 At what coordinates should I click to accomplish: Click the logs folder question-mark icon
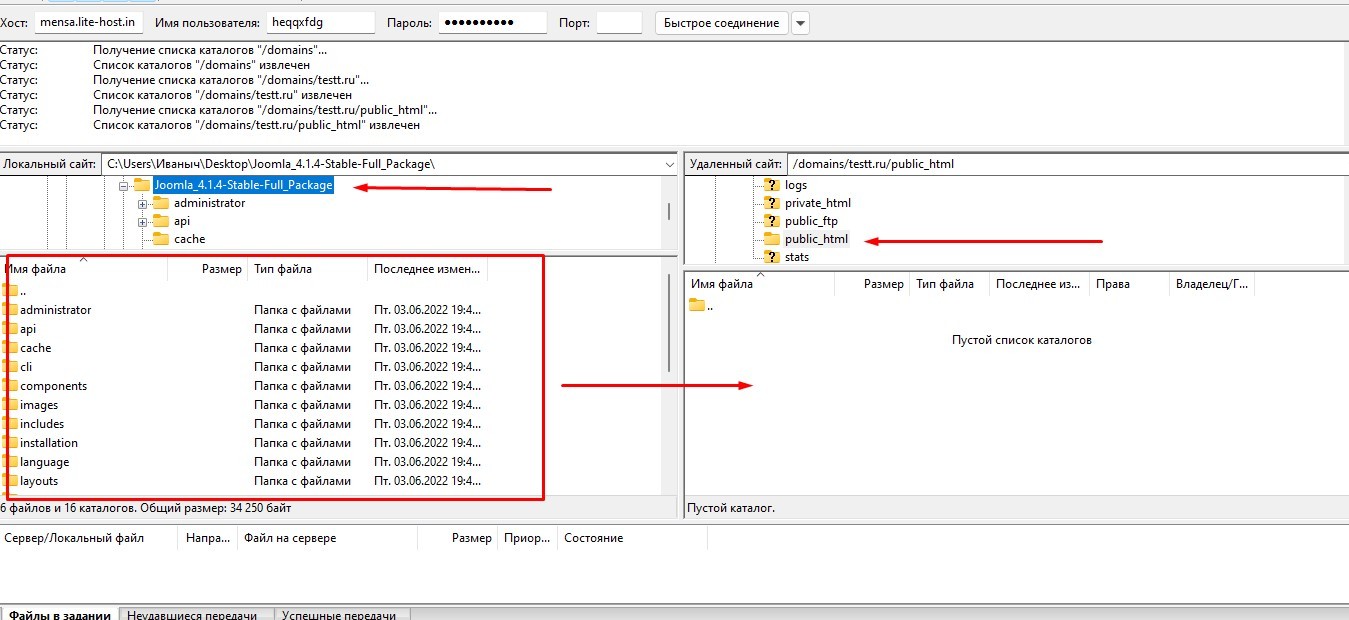[771, 185]
